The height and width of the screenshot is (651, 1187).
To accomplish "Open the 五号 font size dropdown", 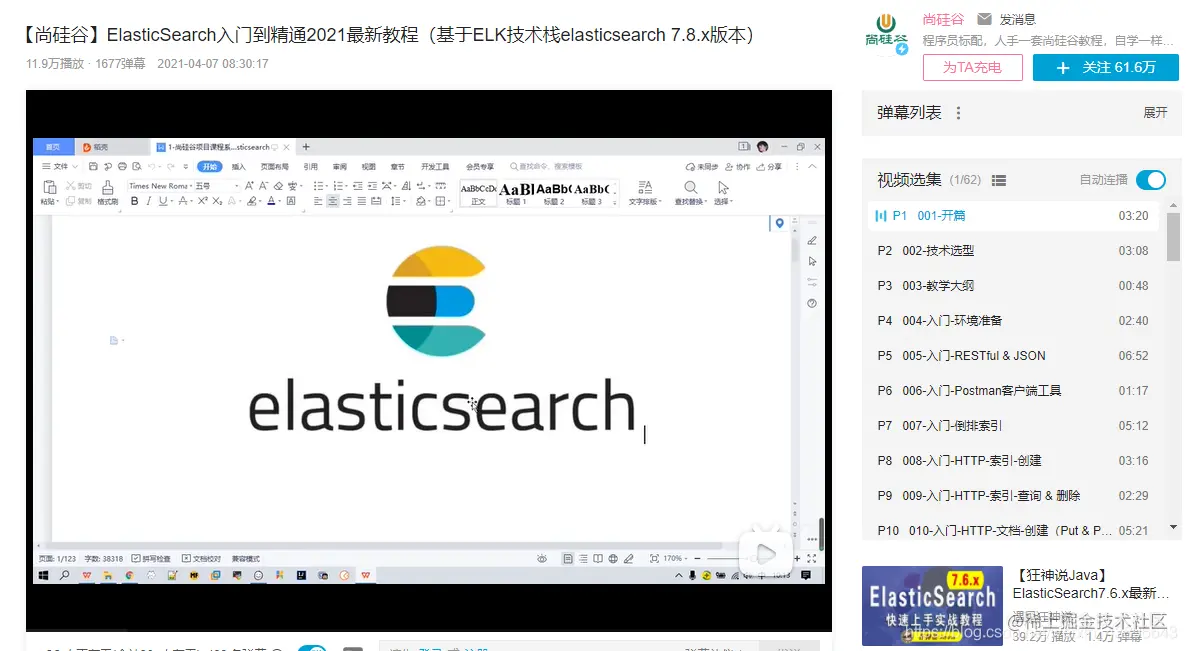I will (217, 185).
